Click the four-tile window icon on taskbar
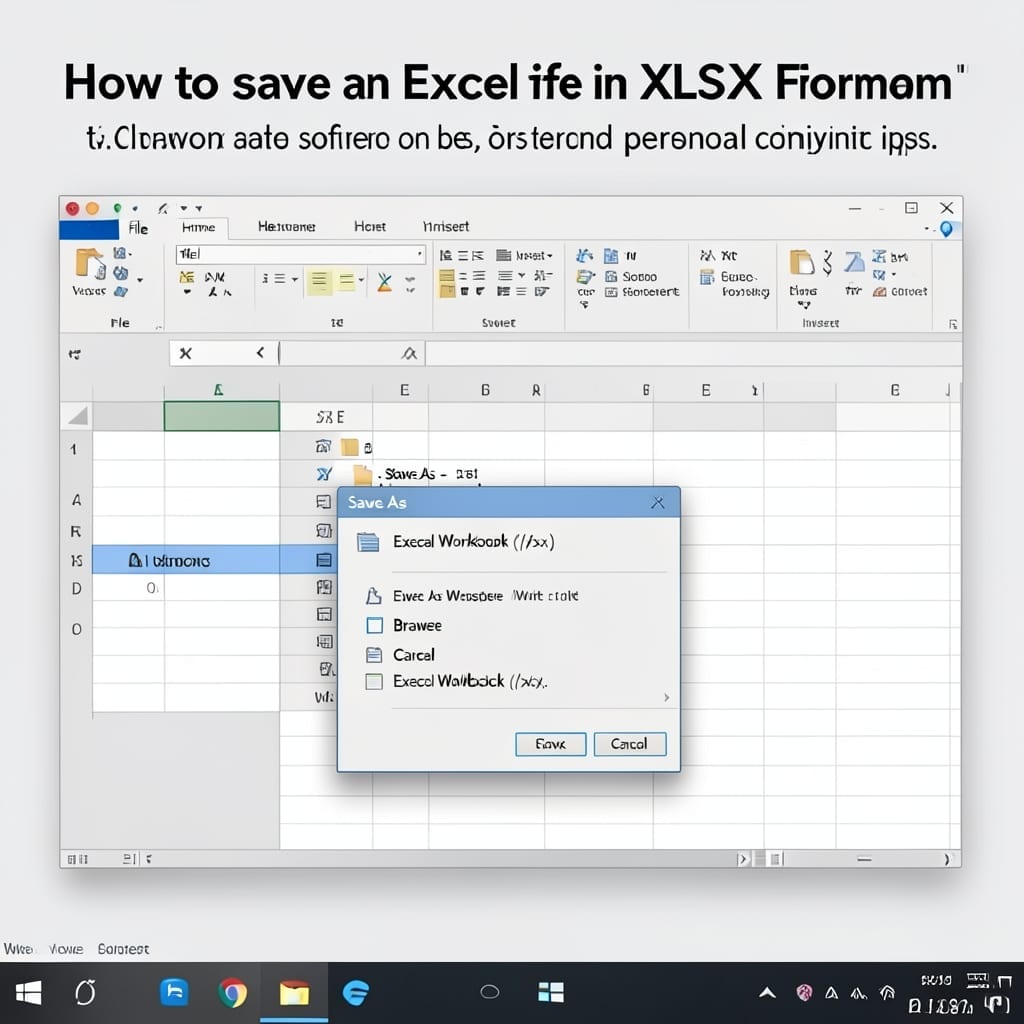The height and width of the screenshot is (1024, 1024). (551, 993)
